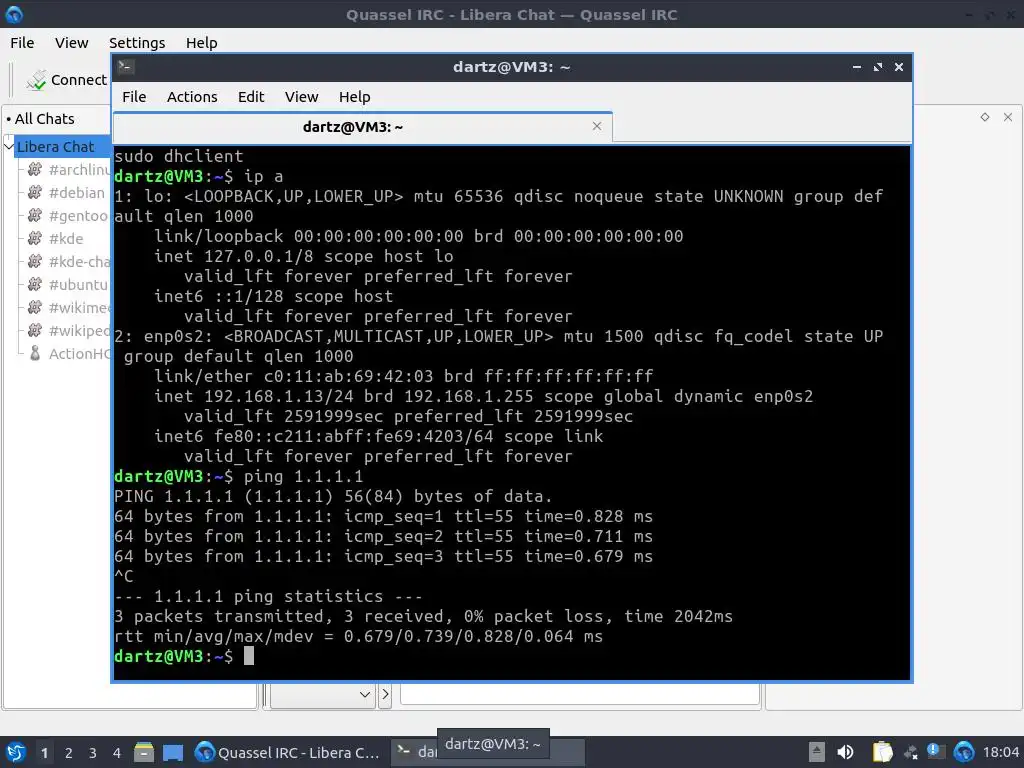Click the update notifier tray icon
The image size is (1024, 768).
point(936,752)
